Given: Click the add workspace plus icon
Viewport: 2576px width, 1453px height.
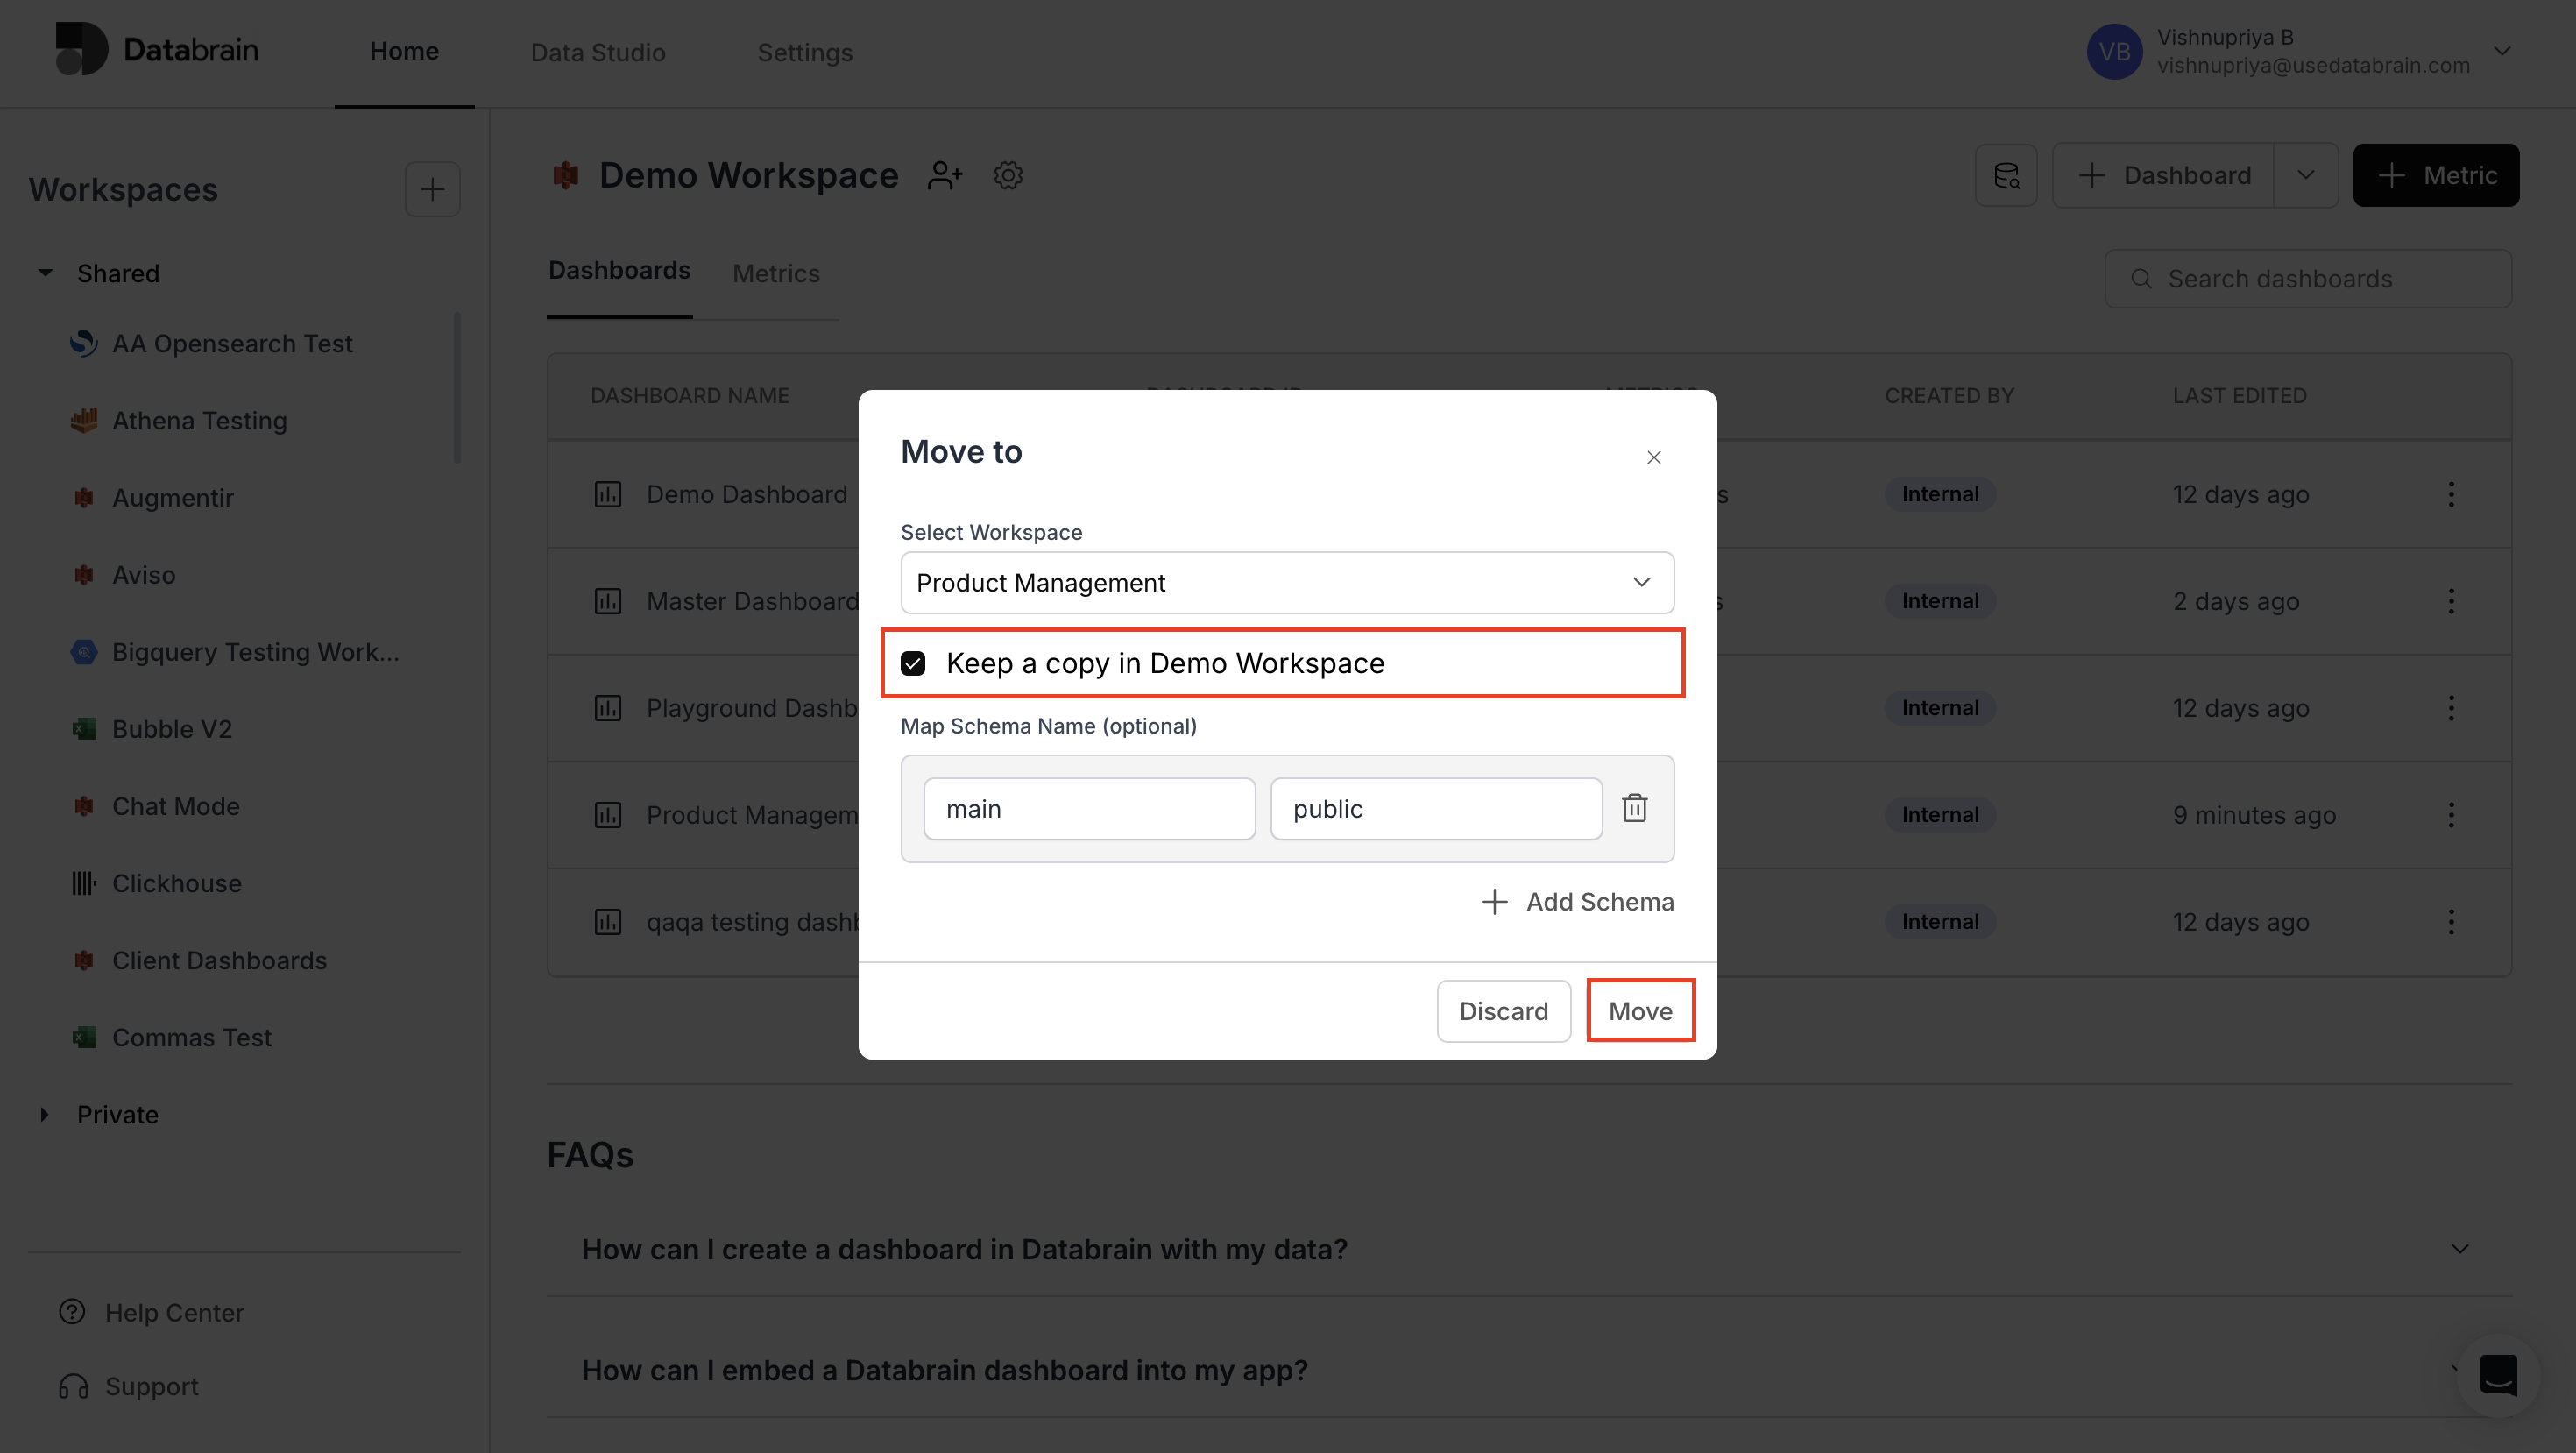Looking at the screenshot, I should click(x=433, y=188).
